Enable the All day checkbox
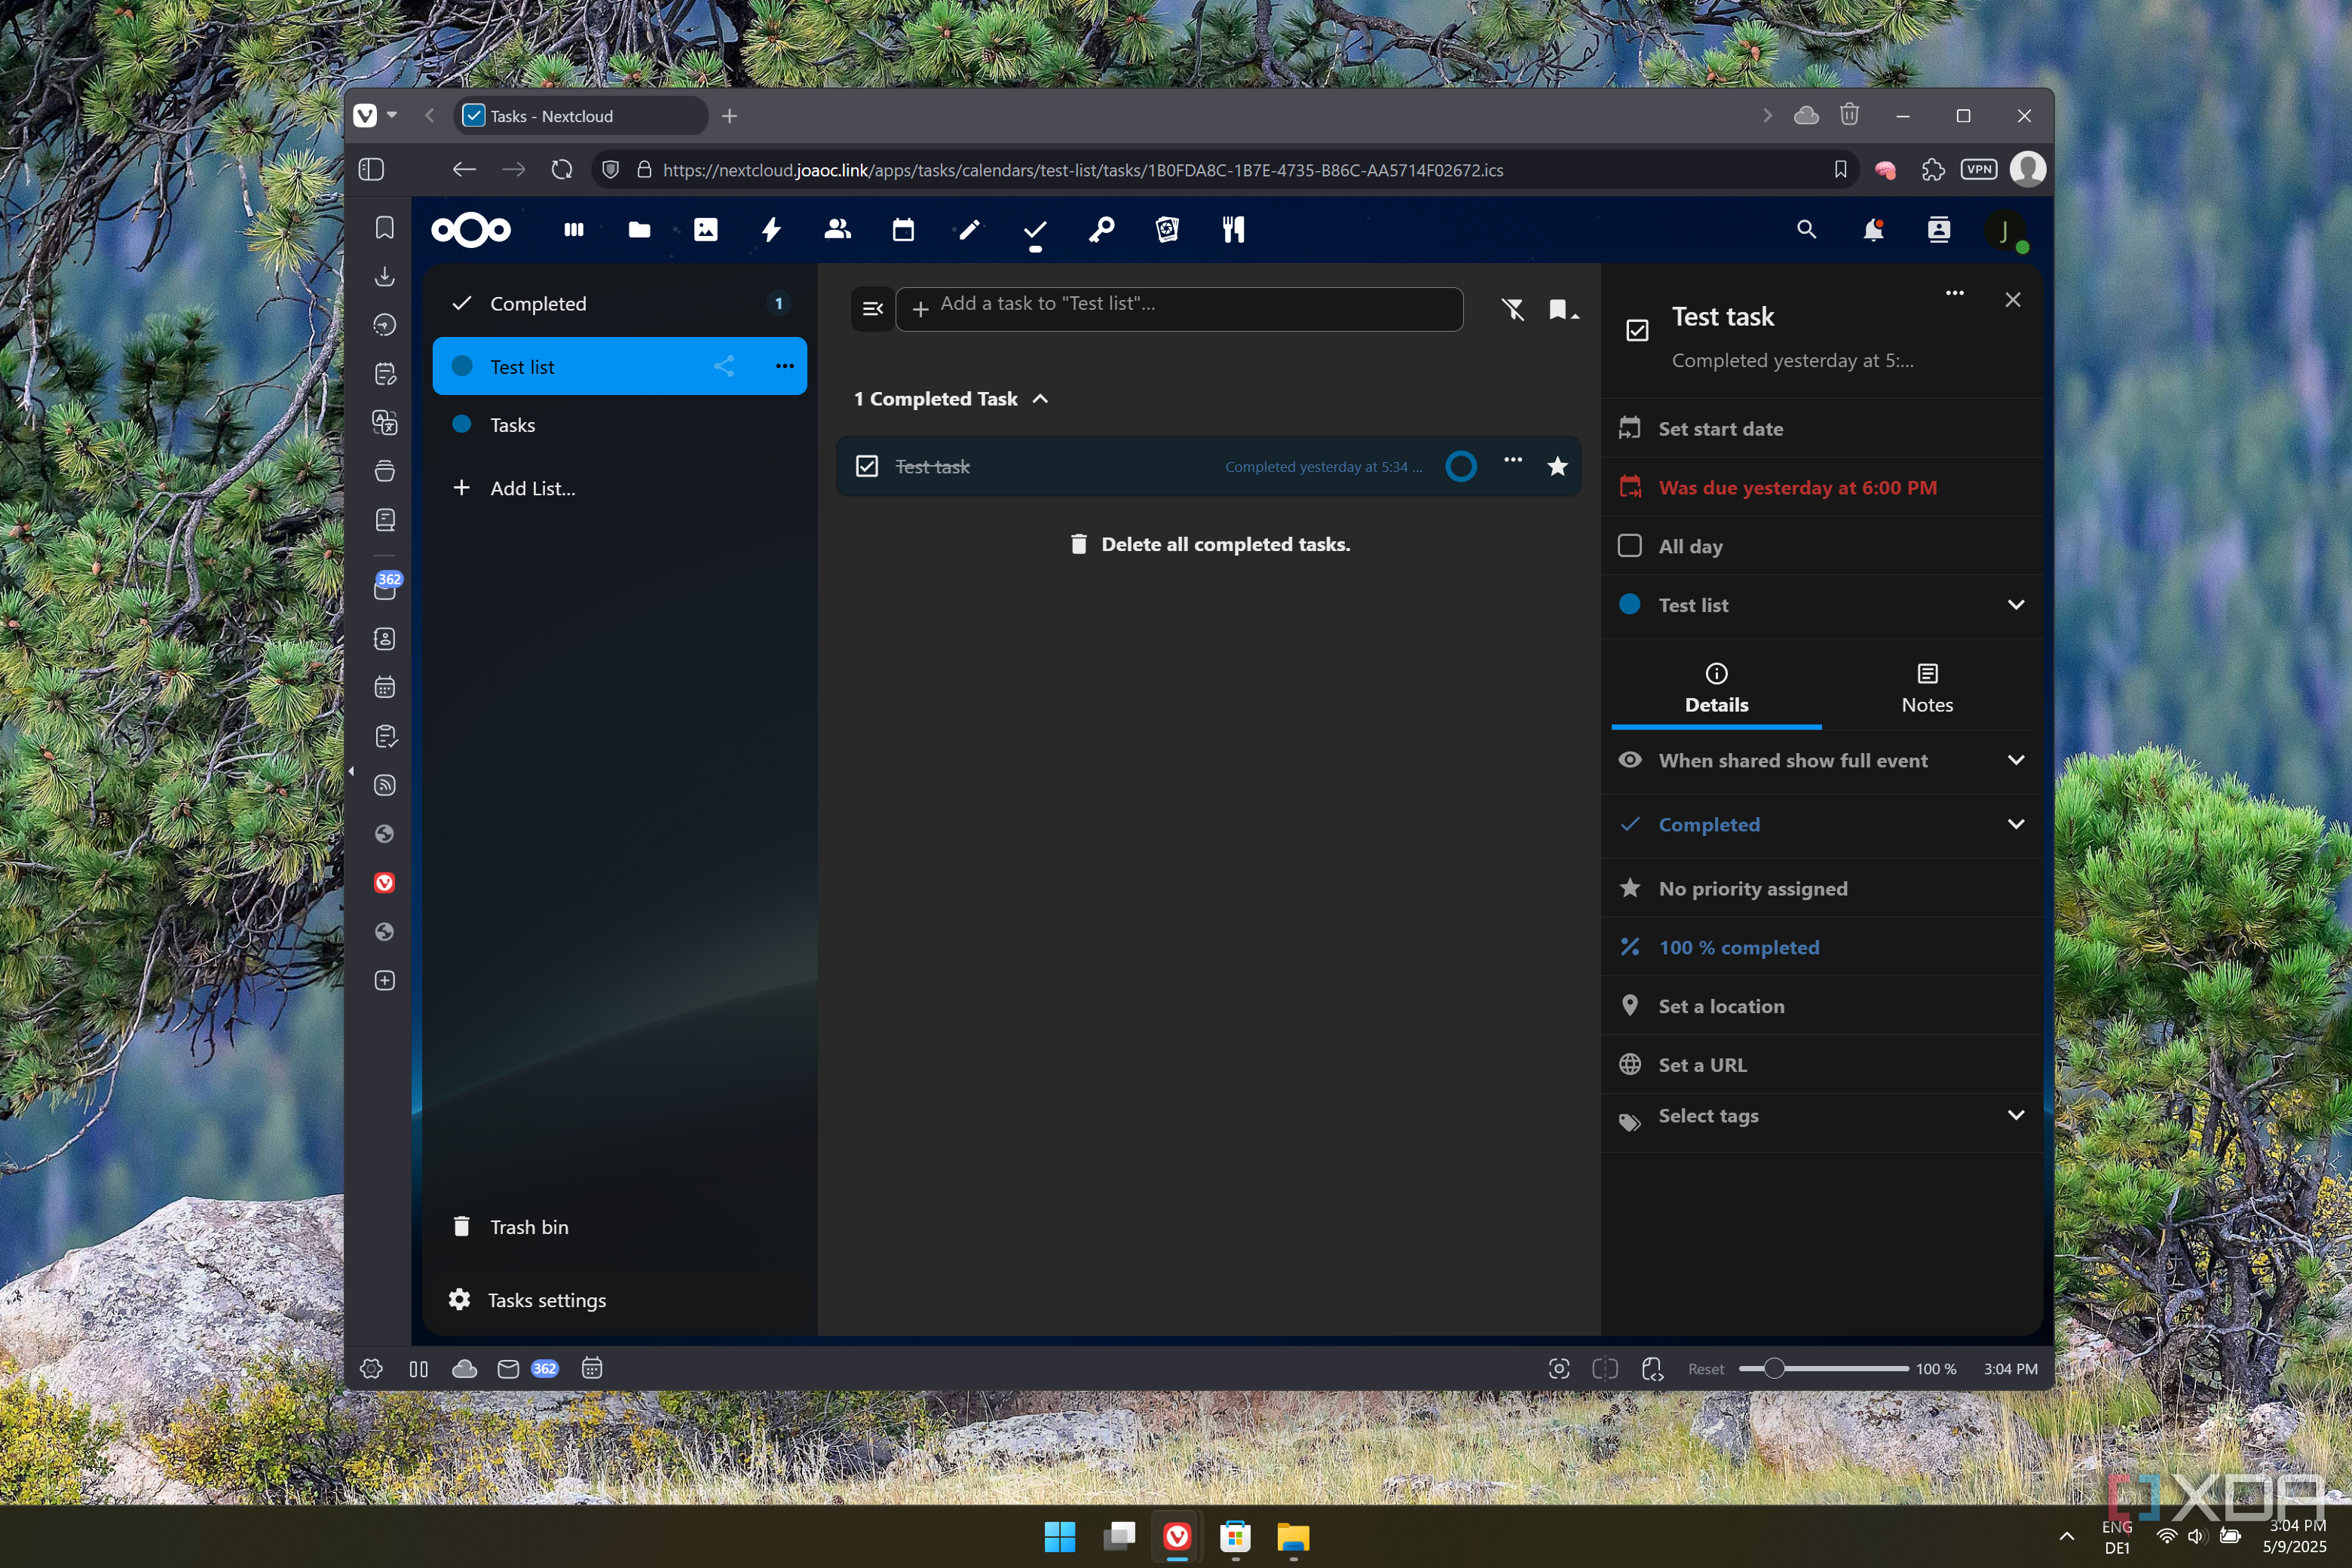This screenshot has width=2352, height=1568. click(1629, 545)
